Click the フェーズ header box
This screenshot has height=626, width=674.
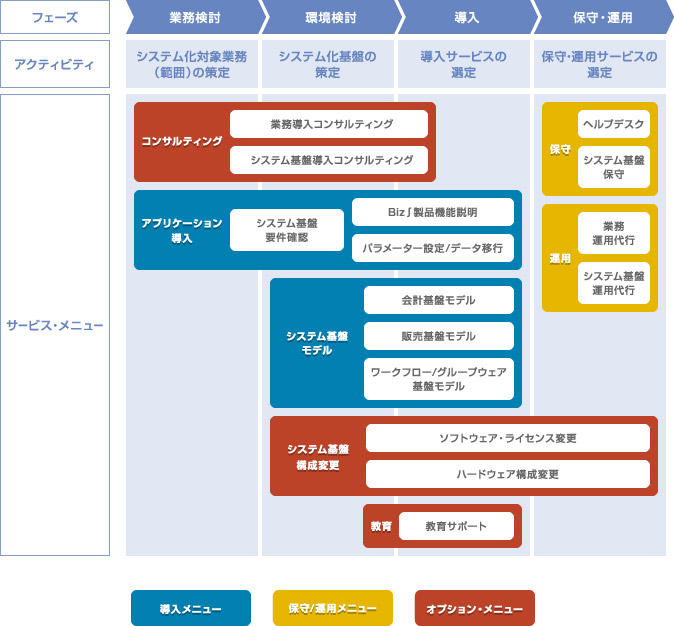tap(55, 17)
